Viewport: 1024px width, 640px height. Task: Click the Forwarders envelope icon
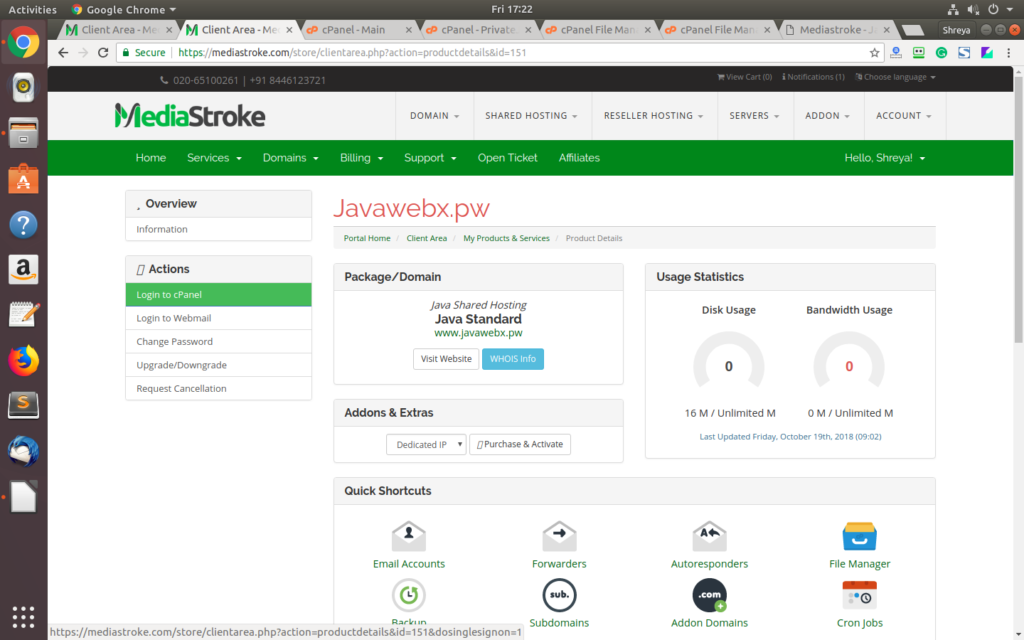[x=559, y=537]
